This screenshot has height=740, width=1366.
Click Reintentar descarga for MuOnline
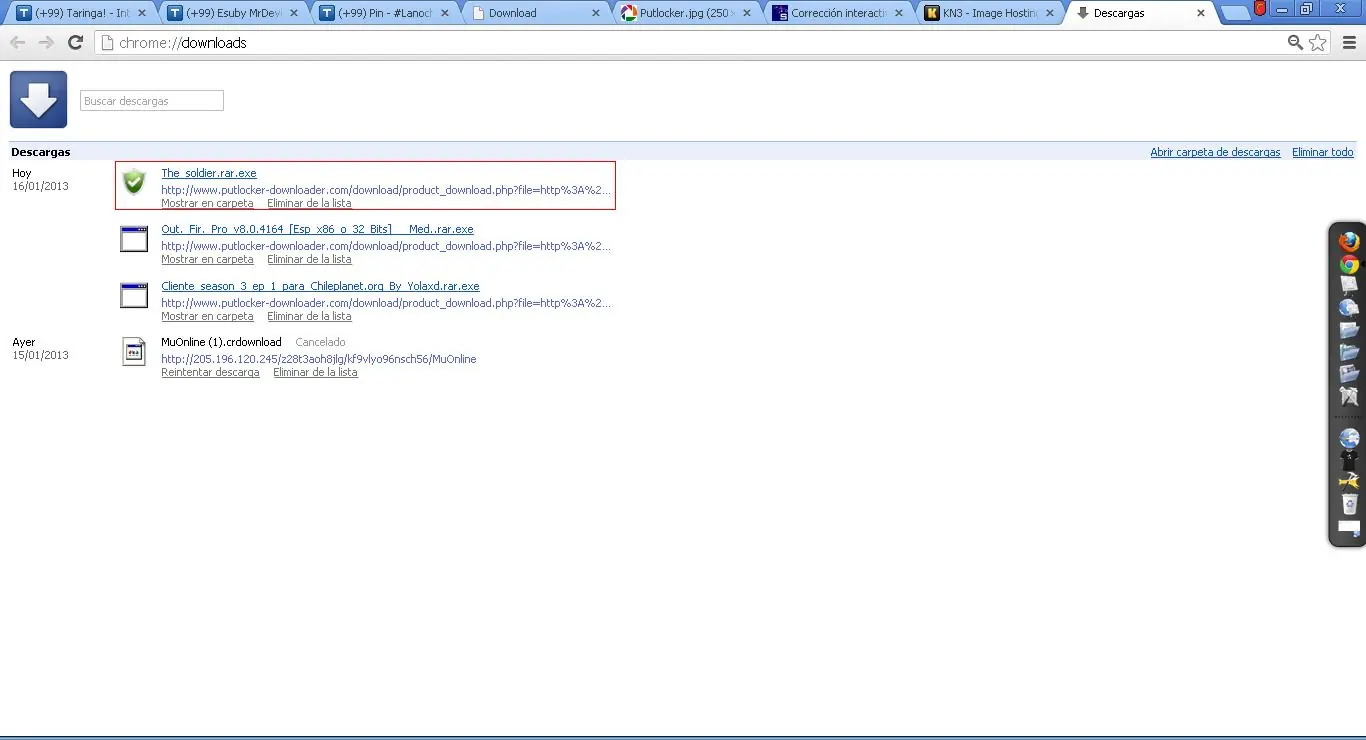(210, 372)
